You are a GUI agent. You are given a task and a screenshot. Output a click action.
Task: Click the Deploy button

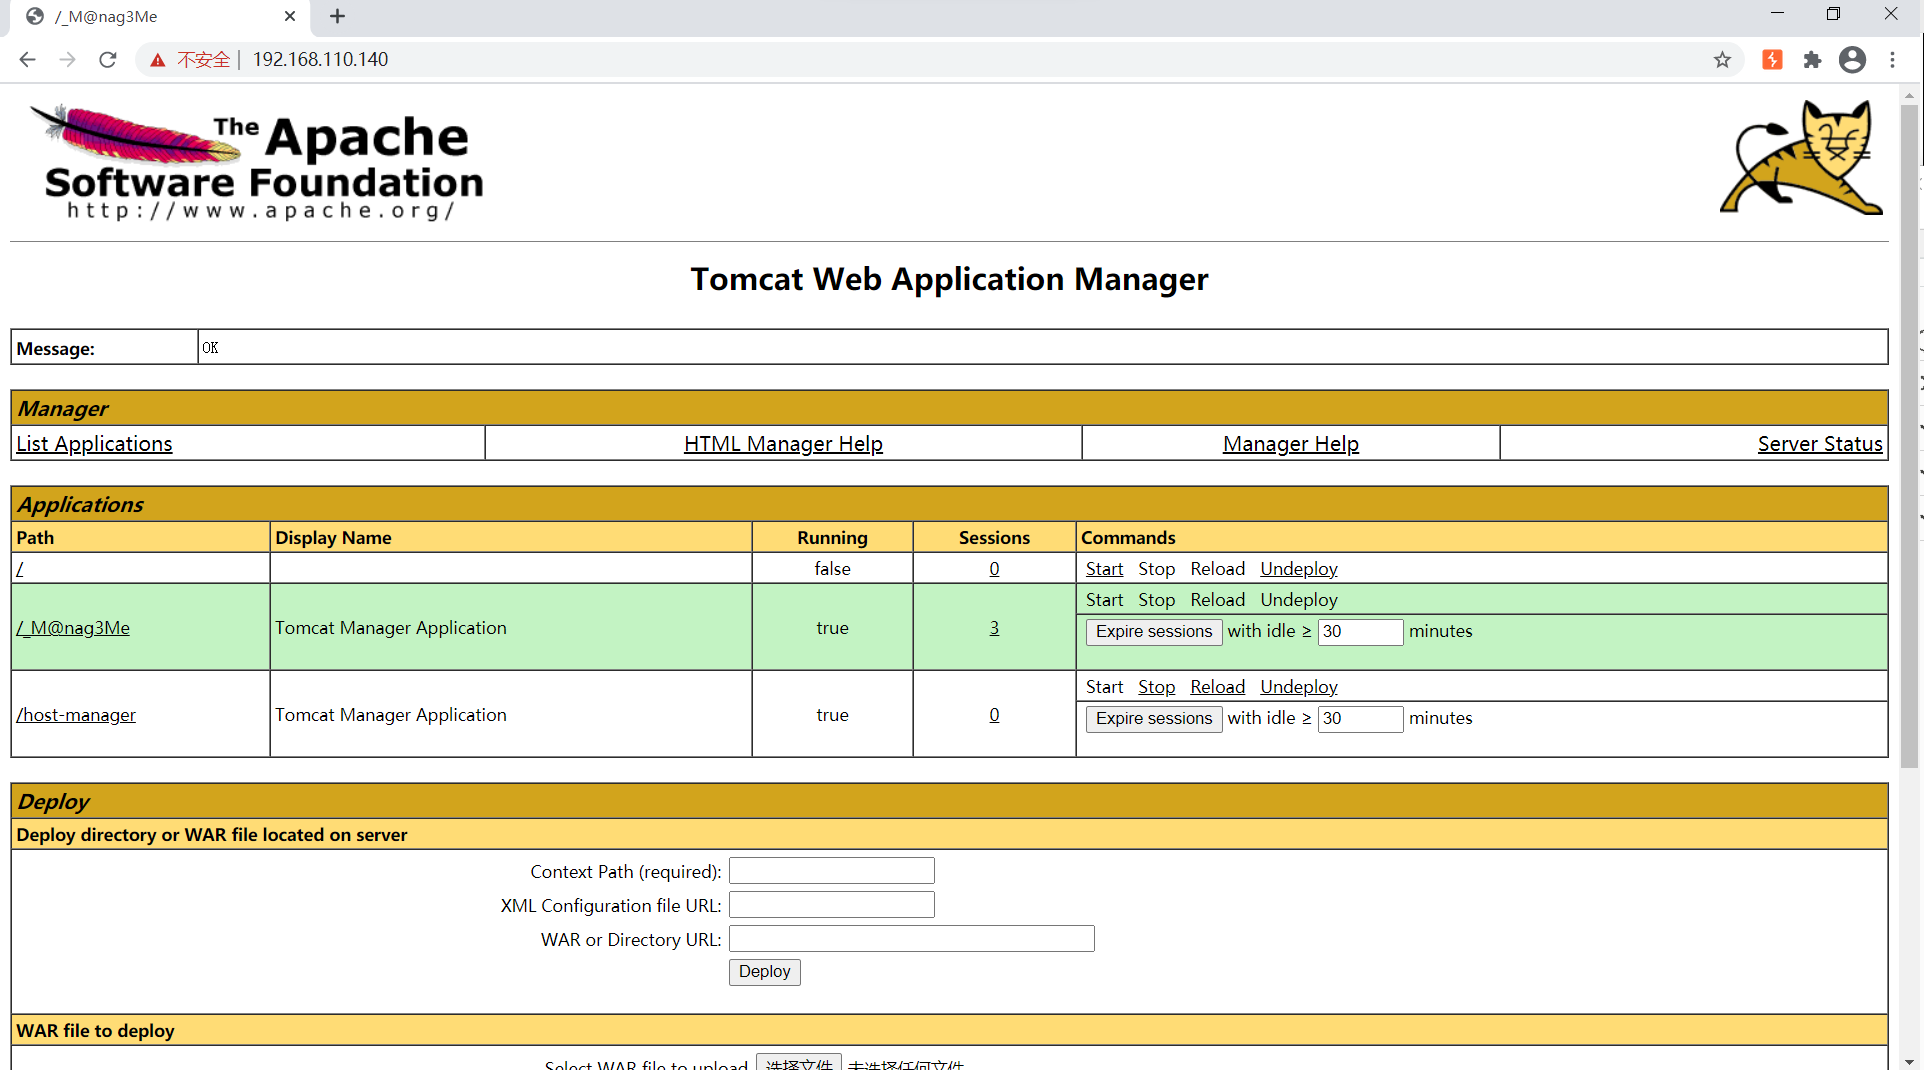[764, 972]
